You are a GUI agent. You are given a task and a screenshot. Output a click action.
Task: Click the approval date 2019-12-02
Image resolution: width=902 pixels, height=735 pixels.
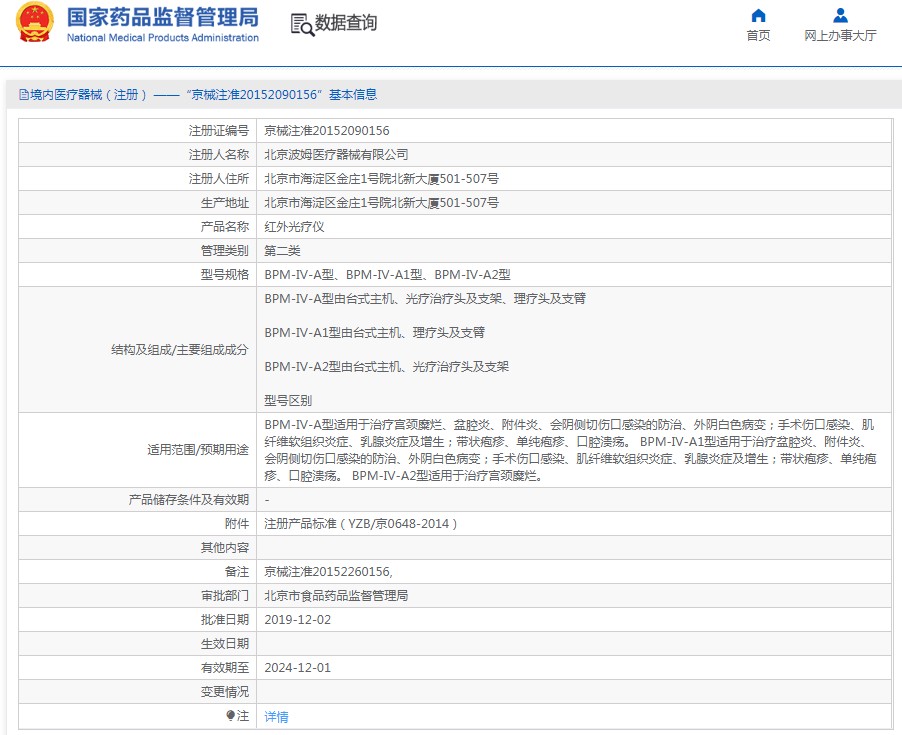(x=297, y=620)
